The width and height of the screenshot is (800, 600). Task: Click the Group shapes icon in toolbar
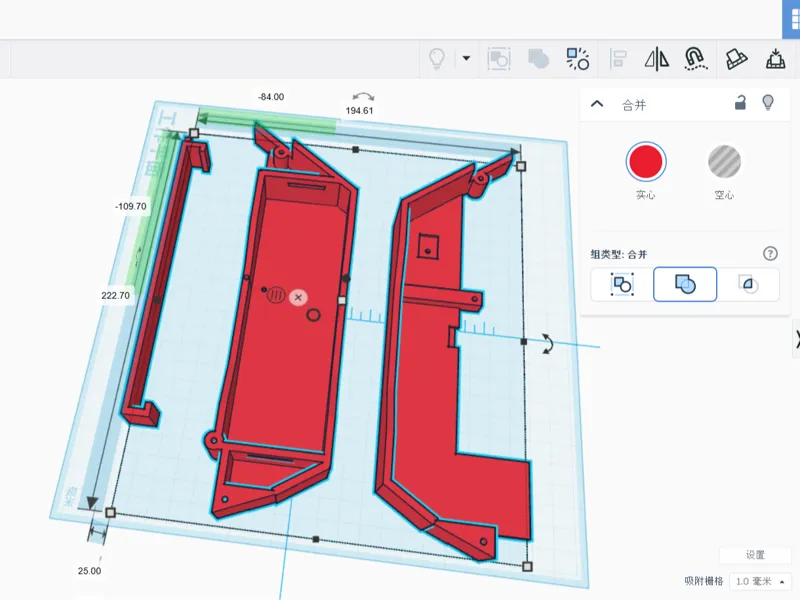(x=499, y=59)
